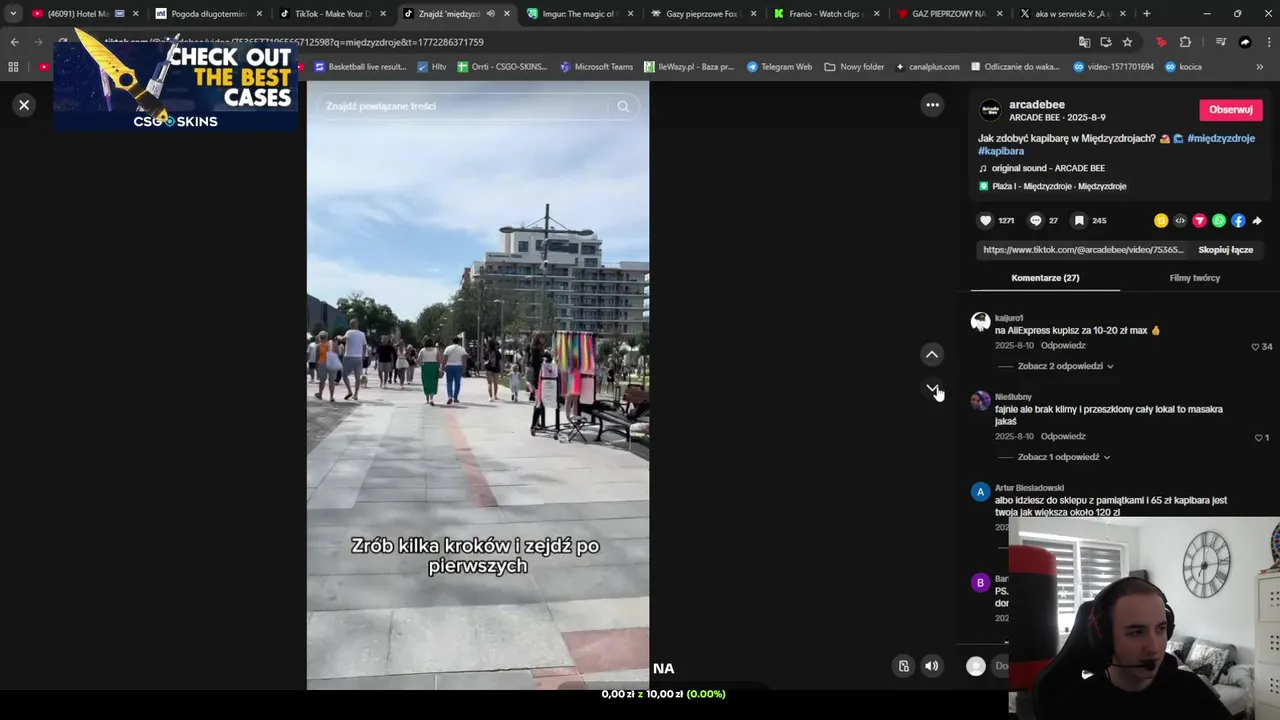Translate page with translate icon
The height and width of the screenshot is (720, 1280).
pyautogui.click(x=1084, y=42)
